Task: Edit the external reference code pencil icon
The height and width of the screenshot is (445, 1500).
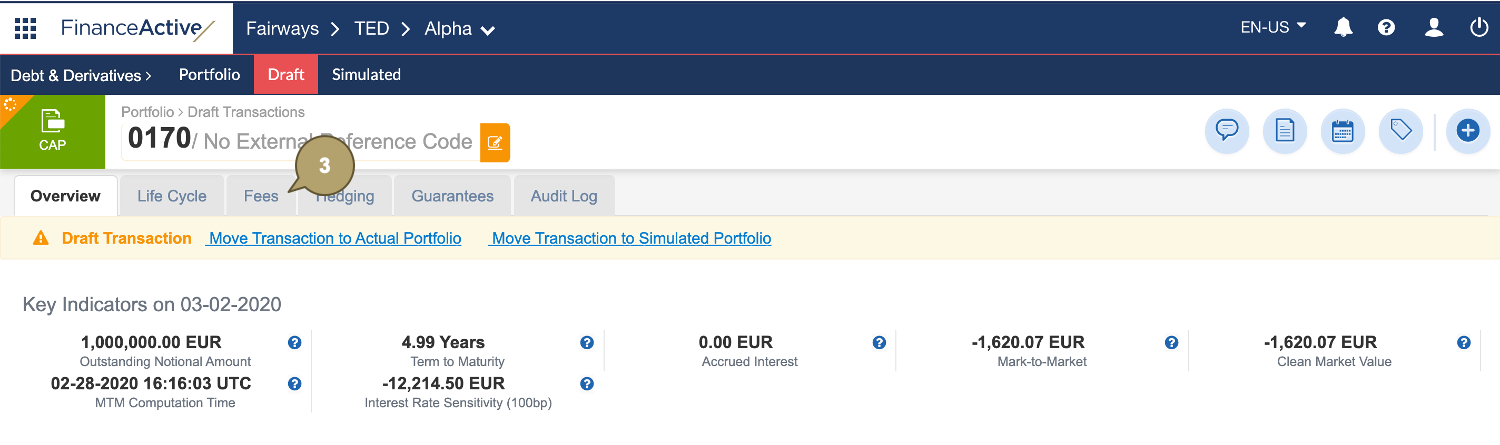Action: point(495,142)
